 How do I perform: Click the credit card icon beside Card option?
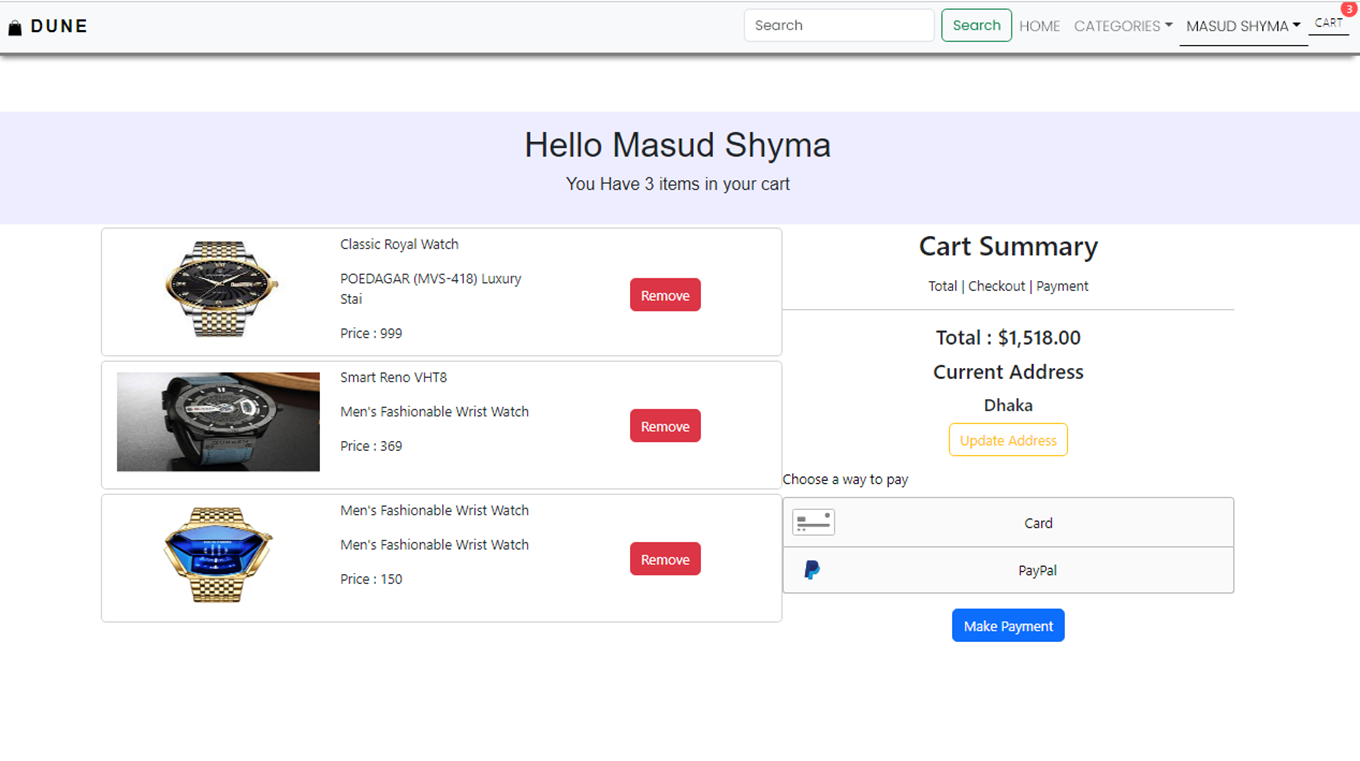click(x=813, y=521)
